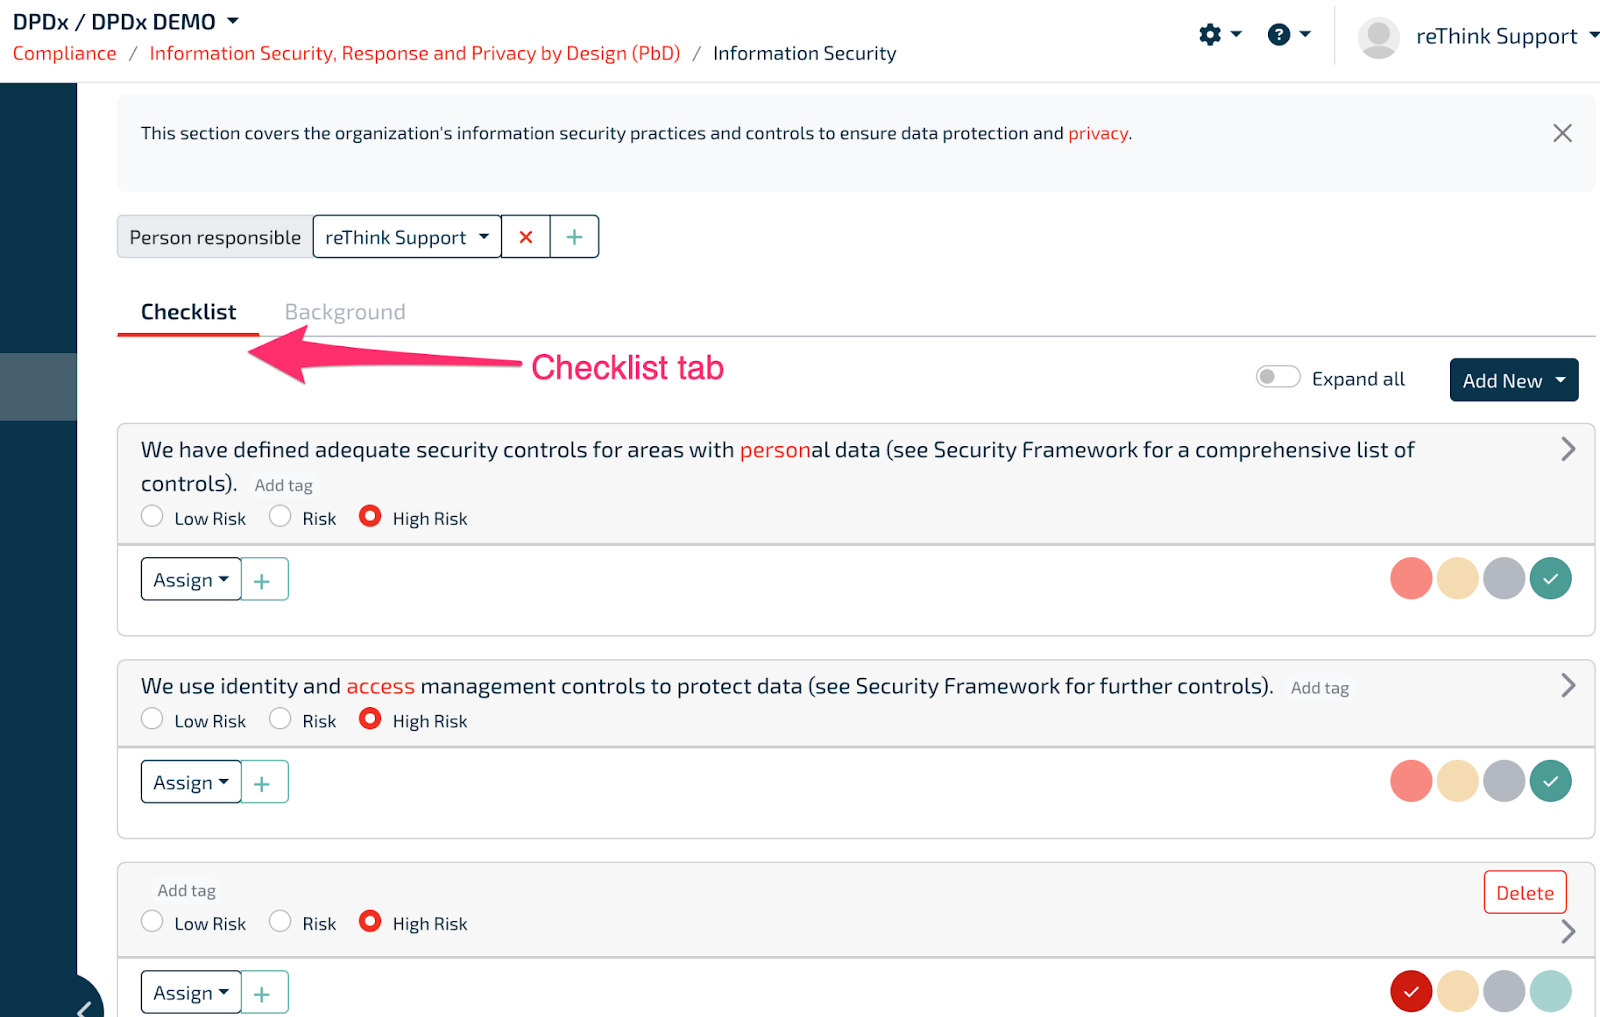
Task: Mark the access management item with the green check circle
Action: [1550, 780]
